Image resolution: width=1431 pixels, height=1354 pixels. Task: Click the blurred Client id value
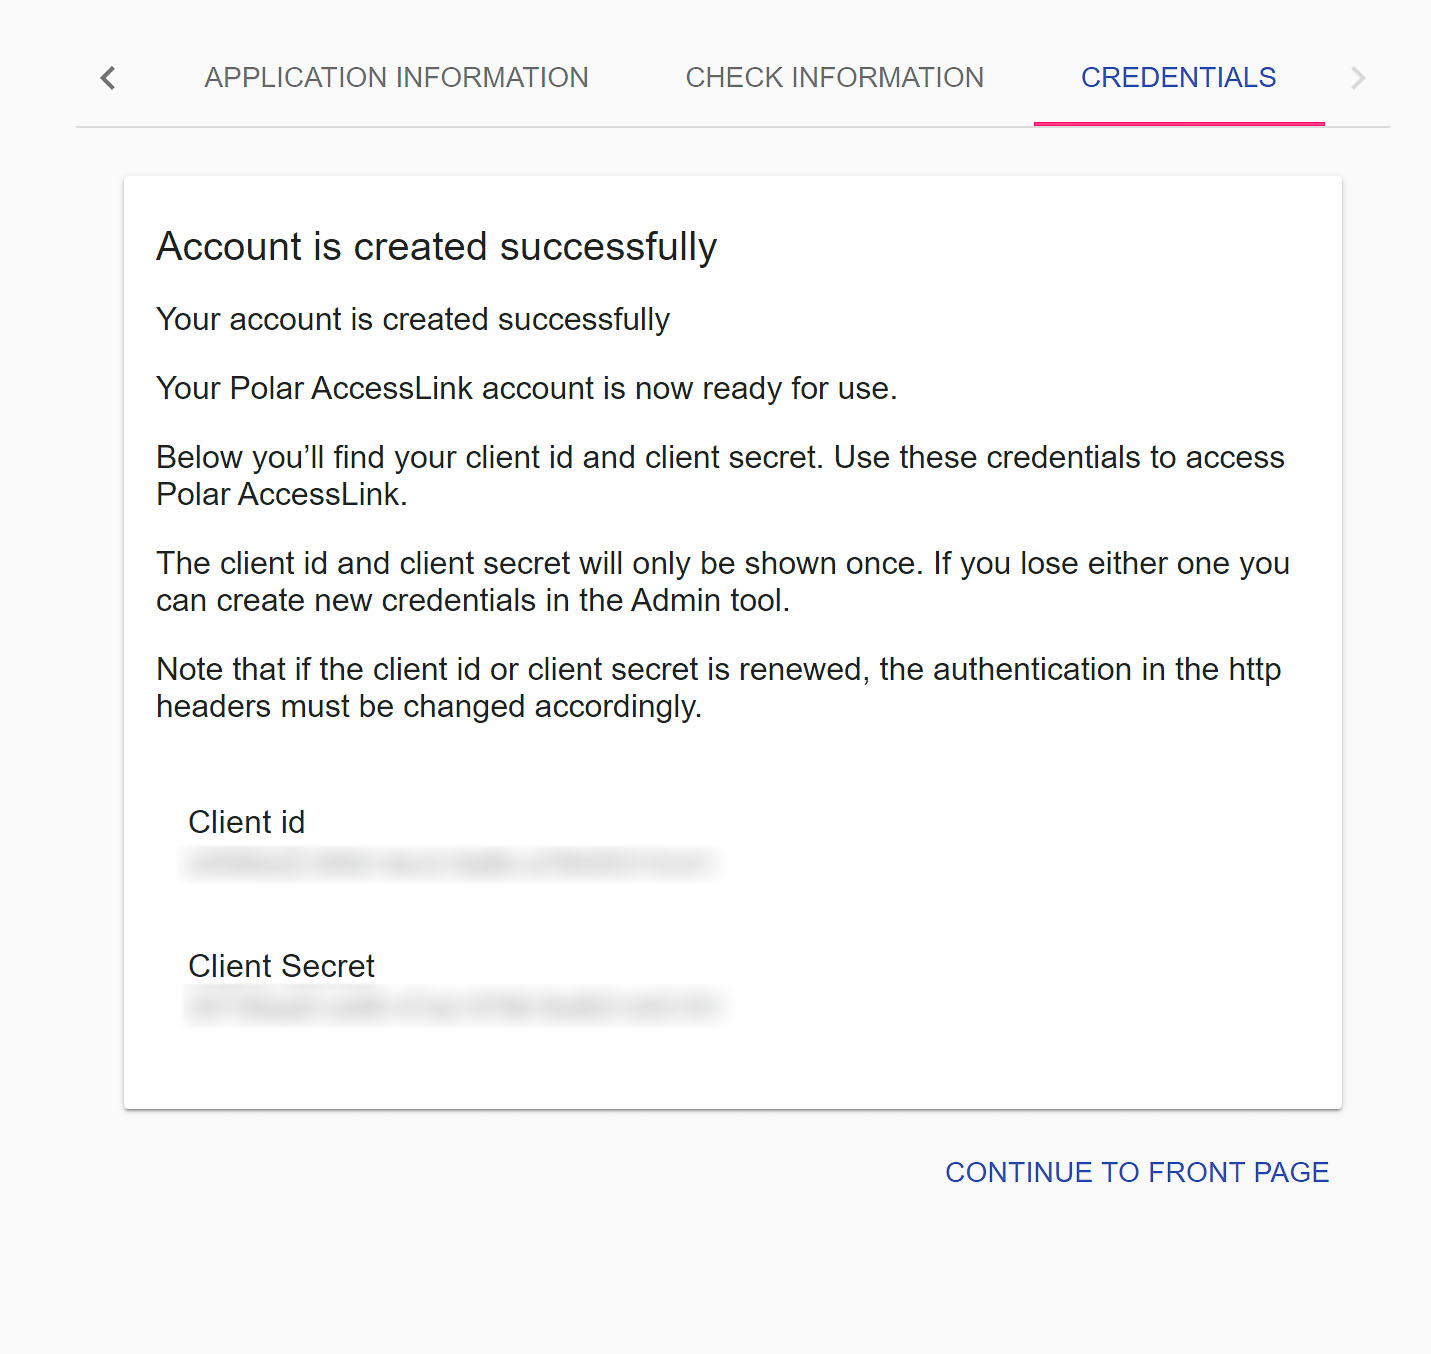tap(450, 863)
